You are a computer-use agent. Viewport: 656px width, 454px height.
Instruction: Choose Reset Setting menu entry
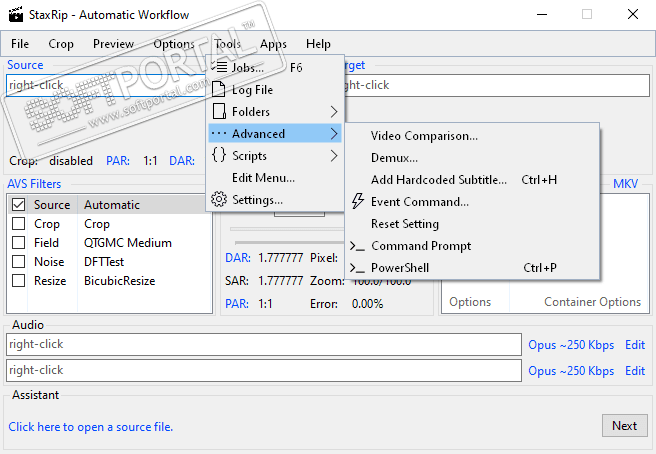click(x=472, y=224)
